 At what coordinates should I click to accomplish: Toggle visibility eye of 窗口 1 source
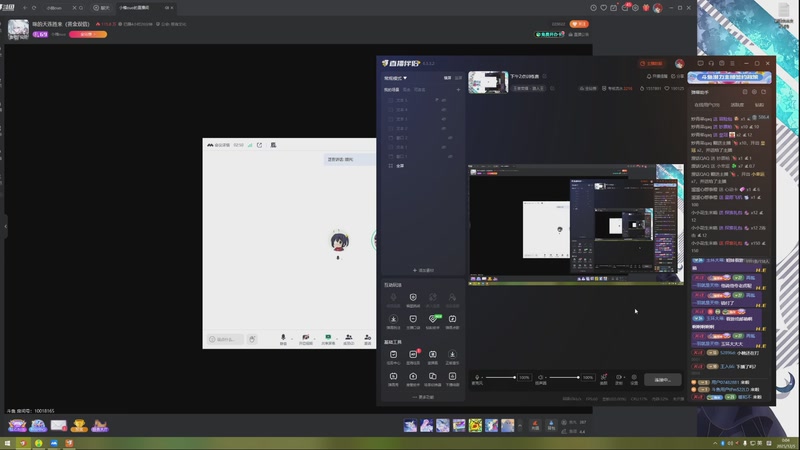(x=450, y=157)
